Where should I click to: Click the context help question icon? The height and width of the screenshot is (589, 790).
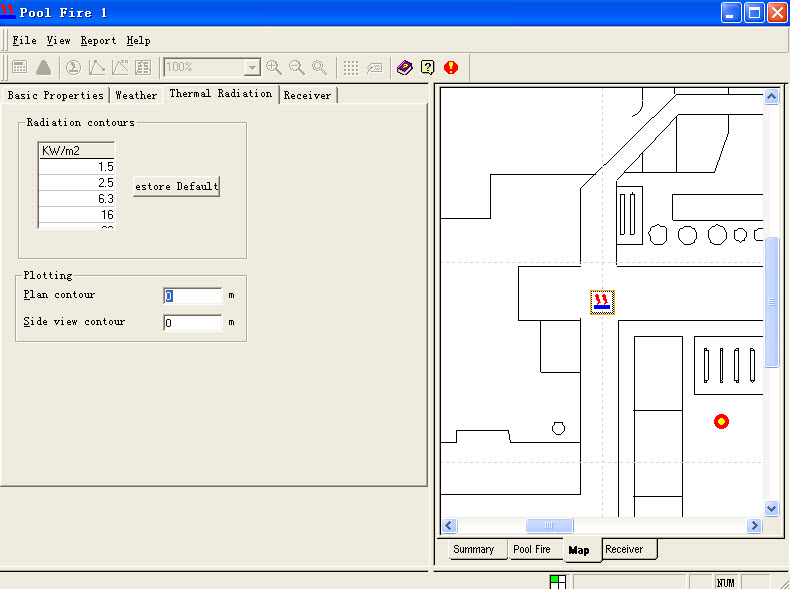point(428,68)
